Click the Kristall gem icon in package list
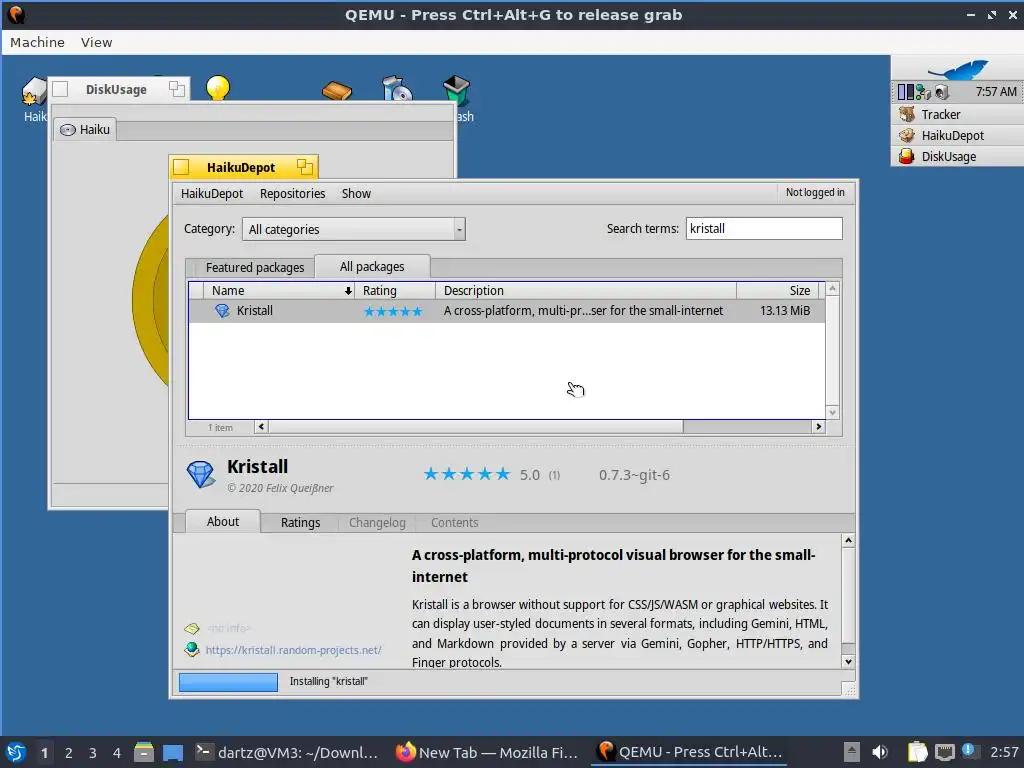 point(222,311)
